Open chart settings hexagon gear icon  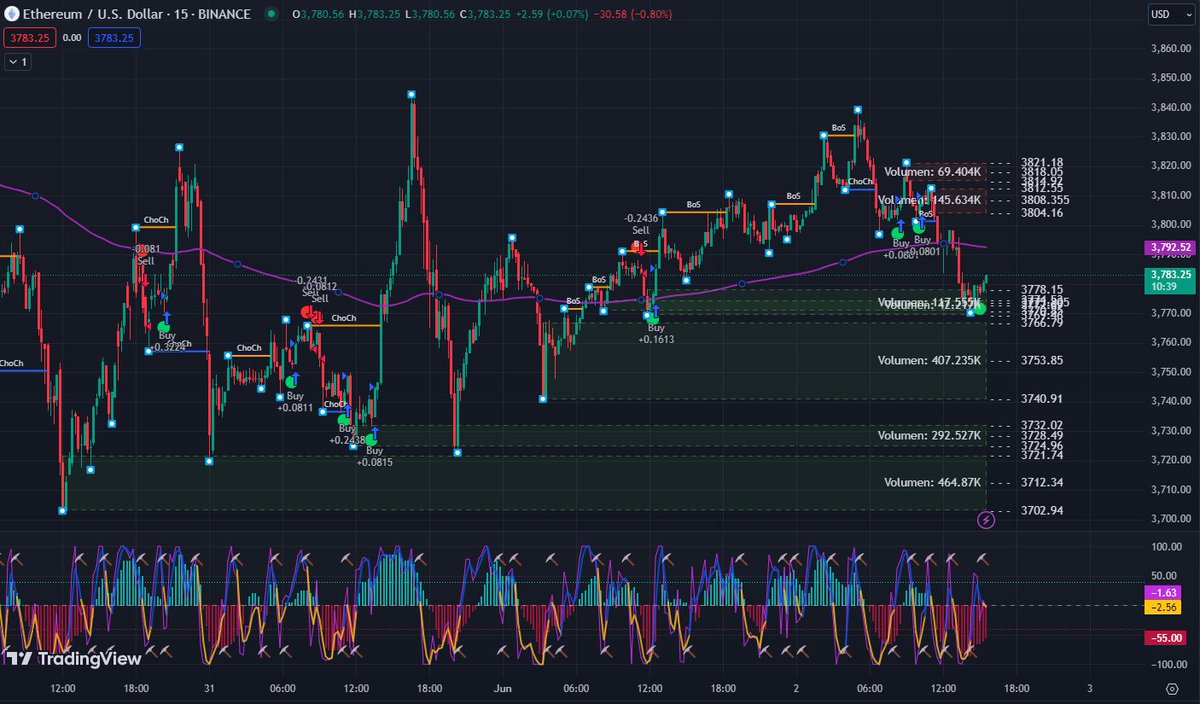click(x=1172, y=689)
